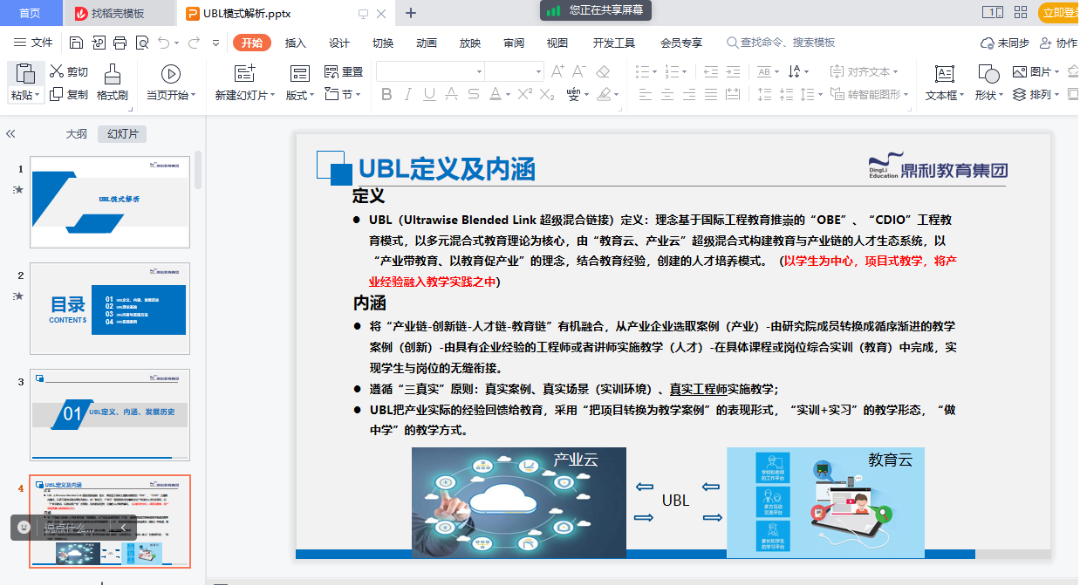This screenshot has width=1080, height=585.
Task: Open the Insert (插入) ribbon tab
Action: pyautogui.click(x=295, y=43)
